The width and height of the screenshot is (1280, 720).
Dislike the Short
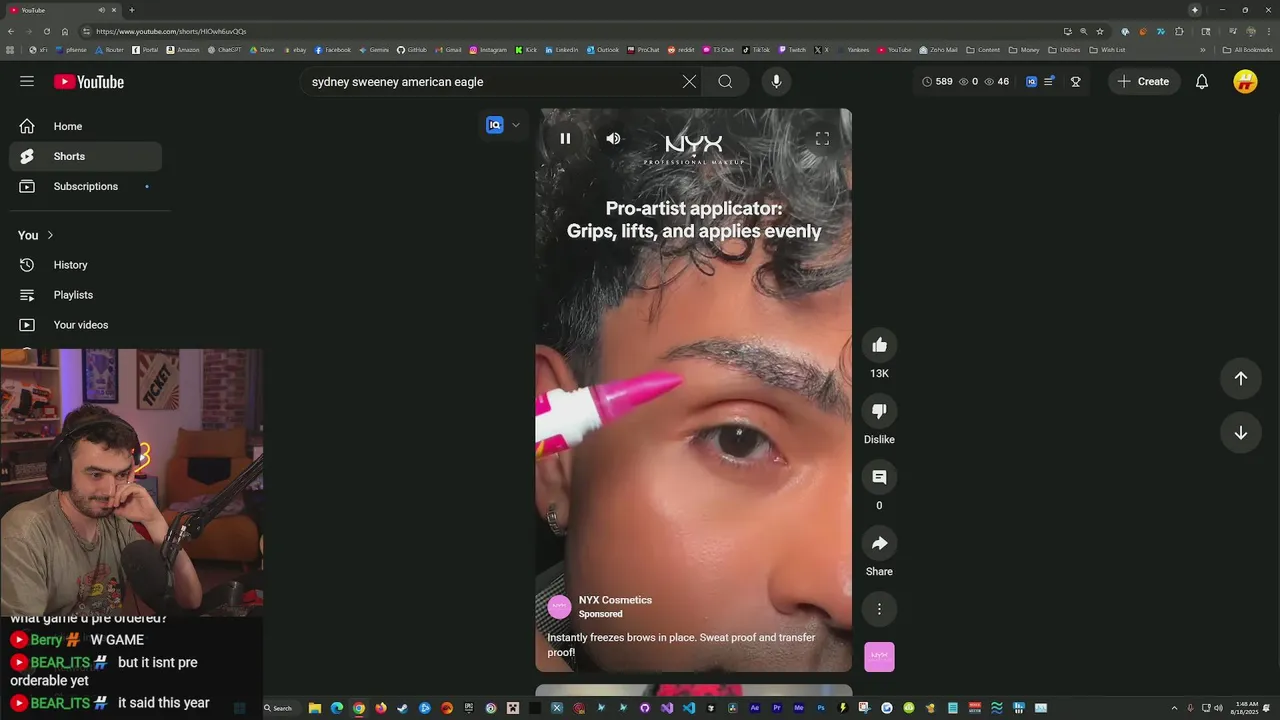click(x=879, y=411)
